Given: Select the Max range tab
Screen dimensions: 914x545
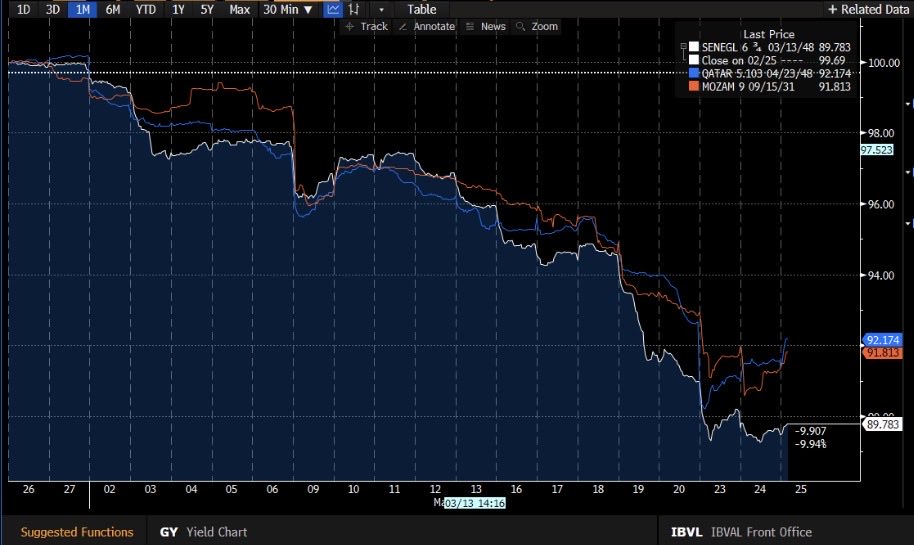Looking at the screenshot, I should [240, 9].
